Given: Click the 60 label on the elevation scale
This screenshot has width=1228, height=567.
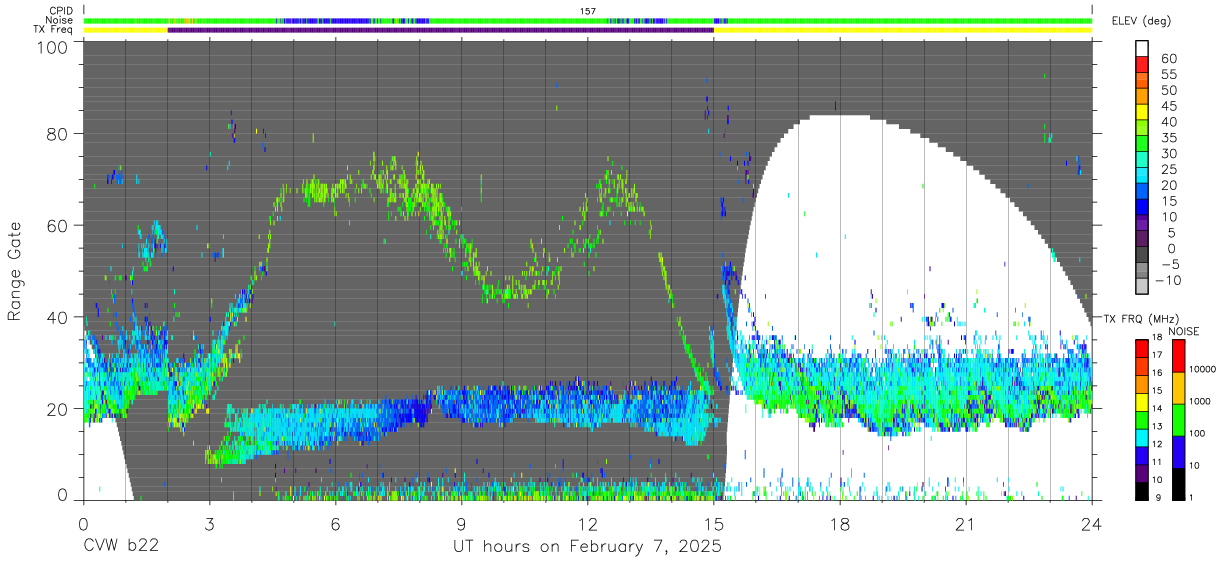Looking at the screenshot, I should pos(1168,58).
